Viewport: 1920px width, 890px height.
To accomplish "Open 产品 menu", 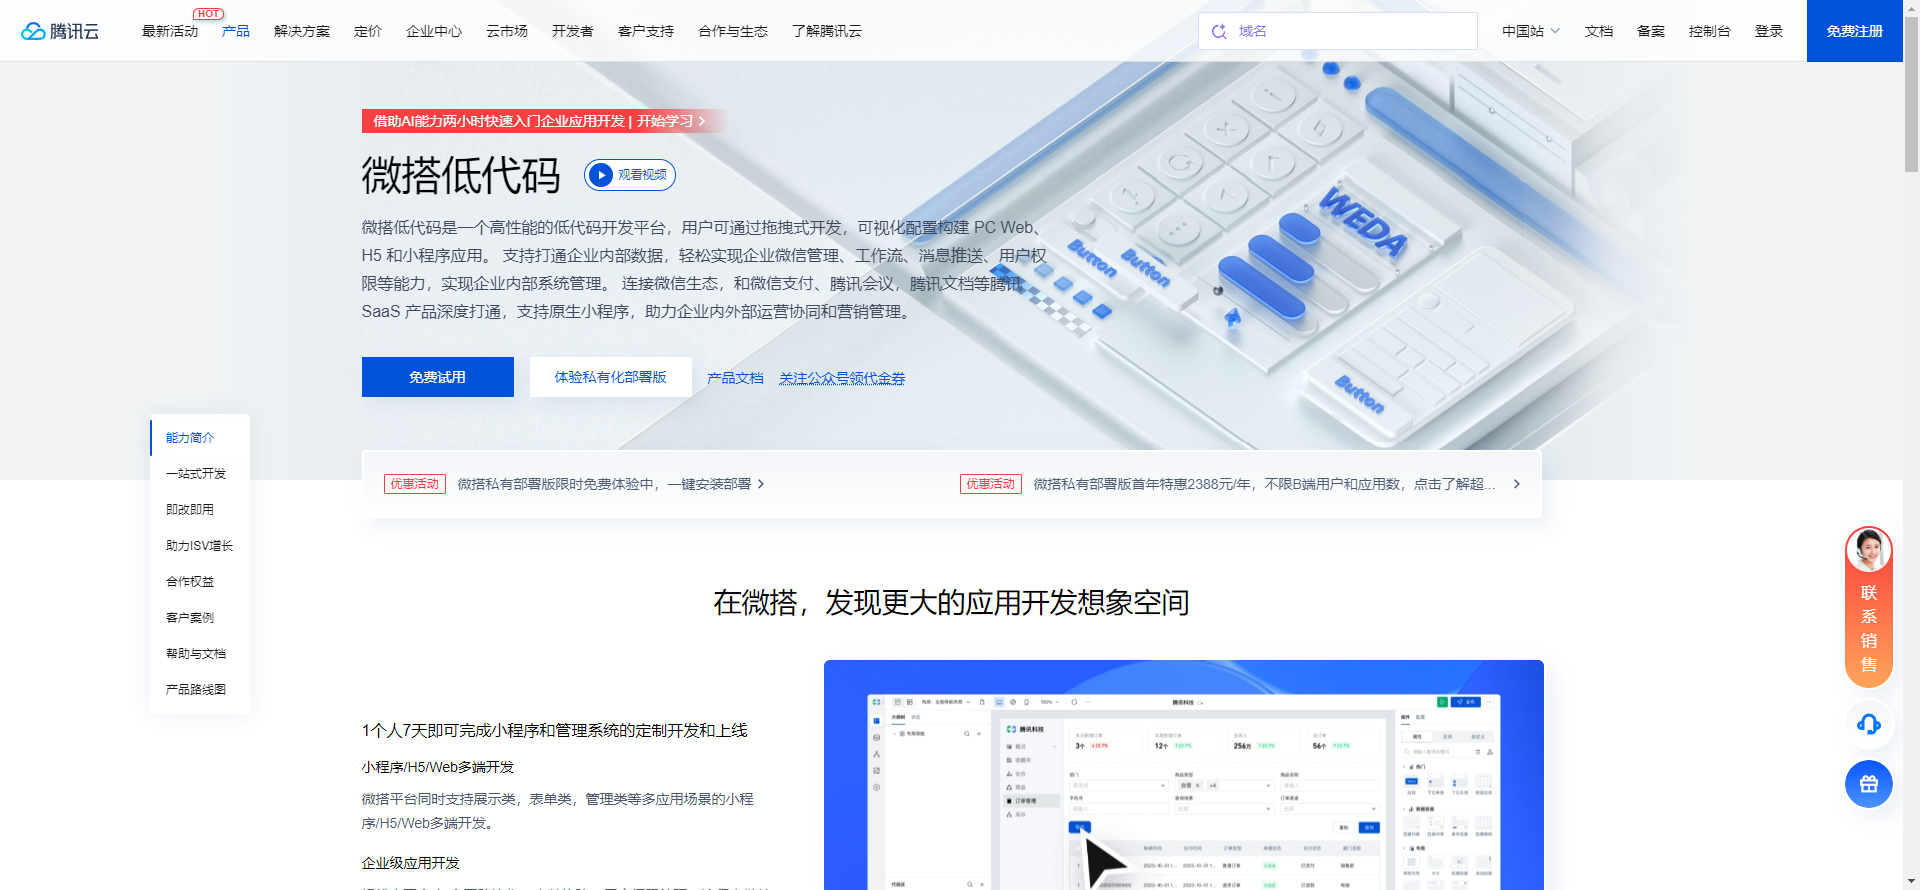I will [236, 31].
